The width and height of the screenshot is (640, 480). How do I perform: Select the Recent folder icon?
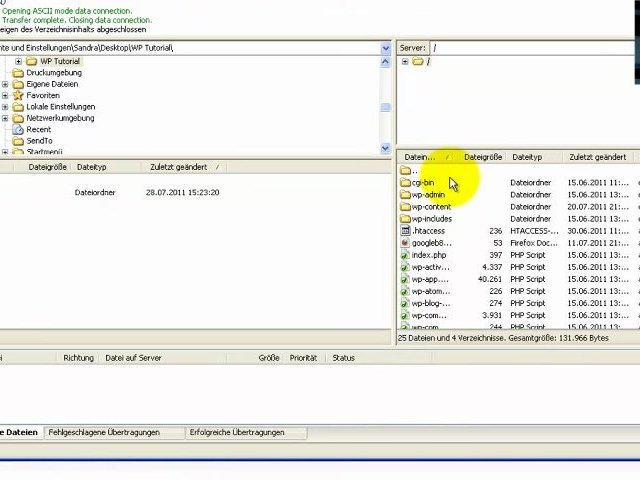[18, 130]
